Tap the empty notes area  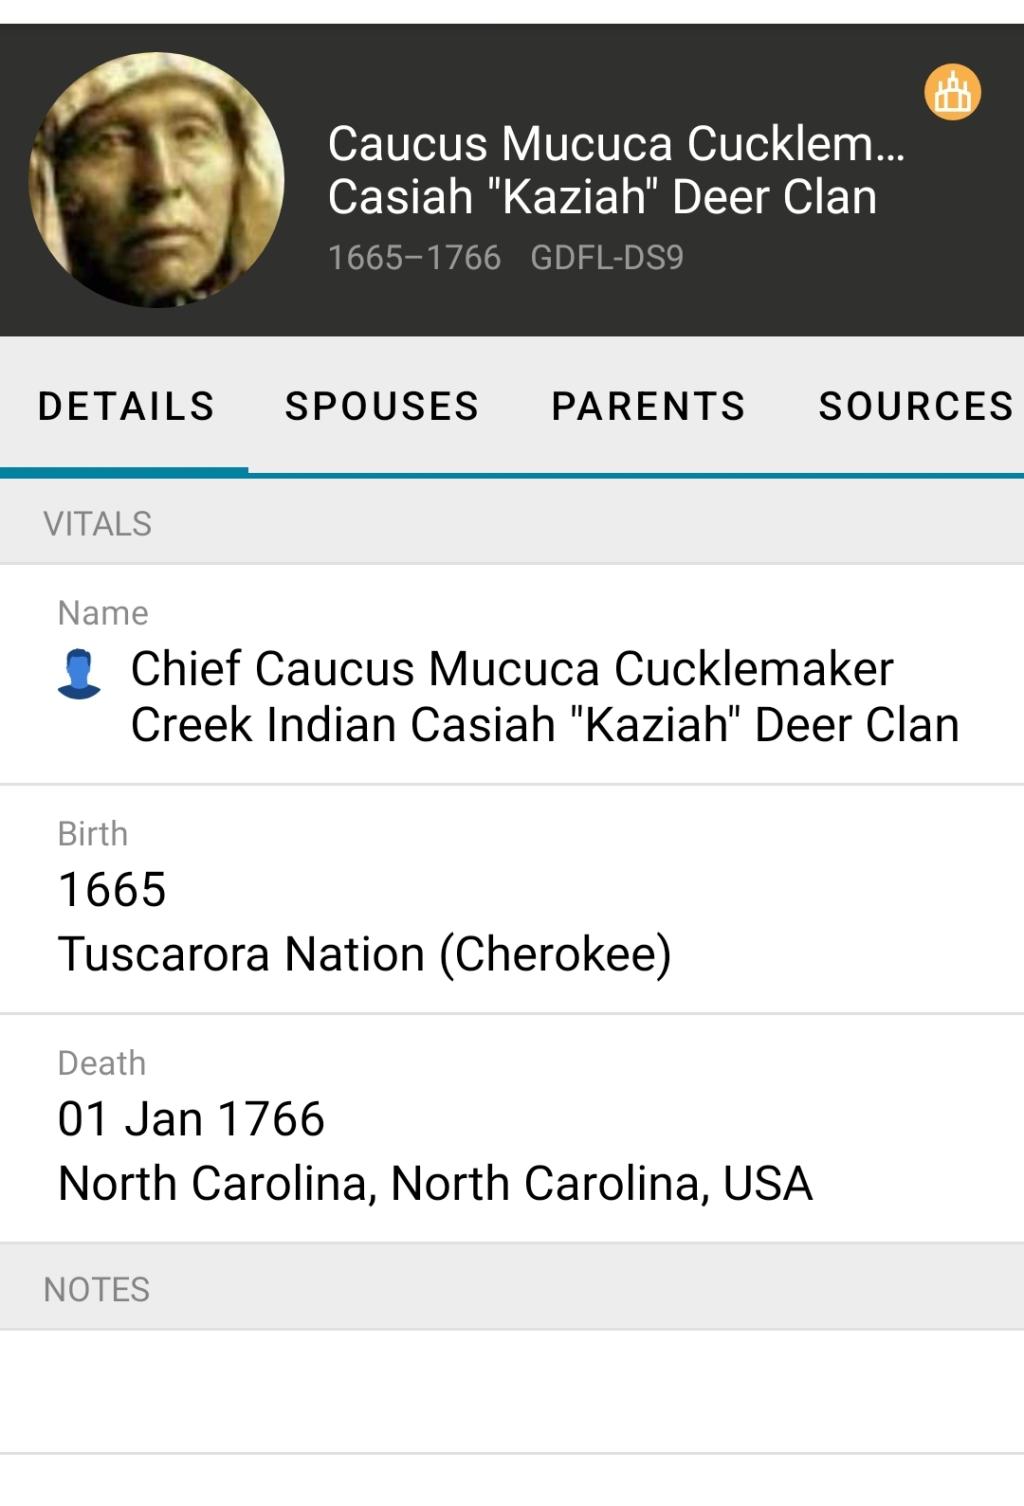click(x=512, y=1391)
